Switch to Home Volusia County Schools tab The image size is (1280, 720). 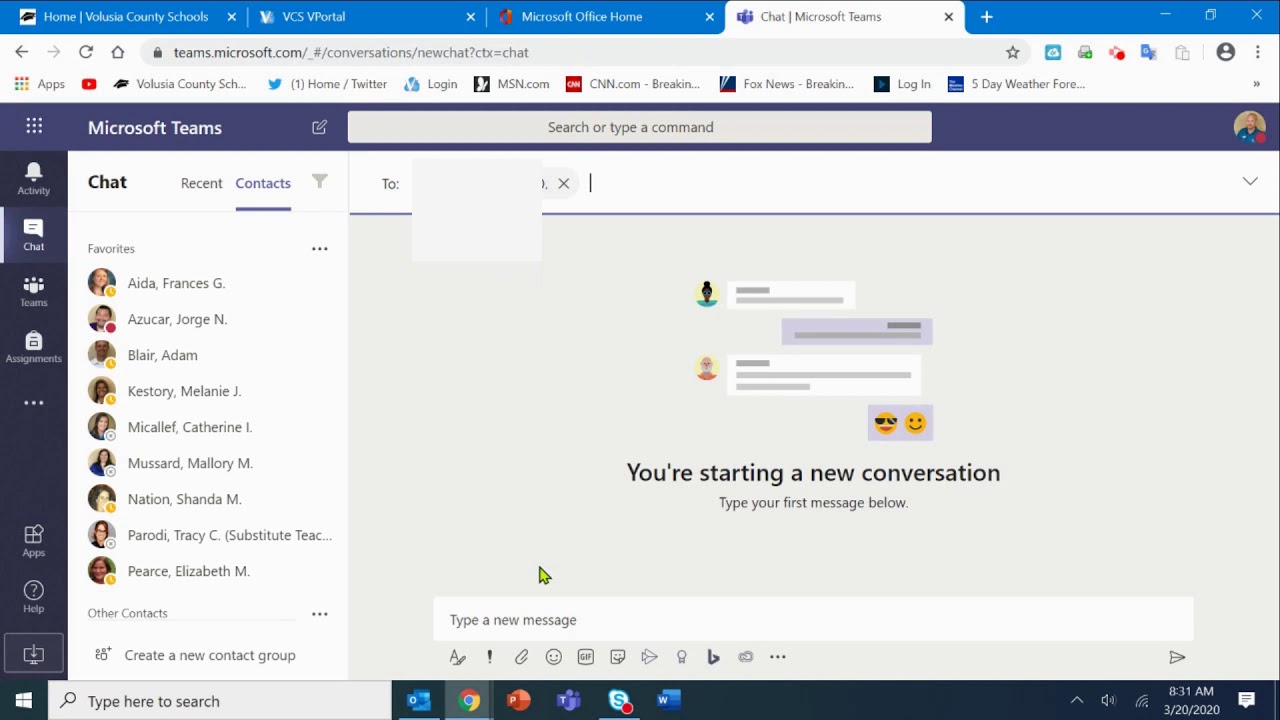point(128,16)
